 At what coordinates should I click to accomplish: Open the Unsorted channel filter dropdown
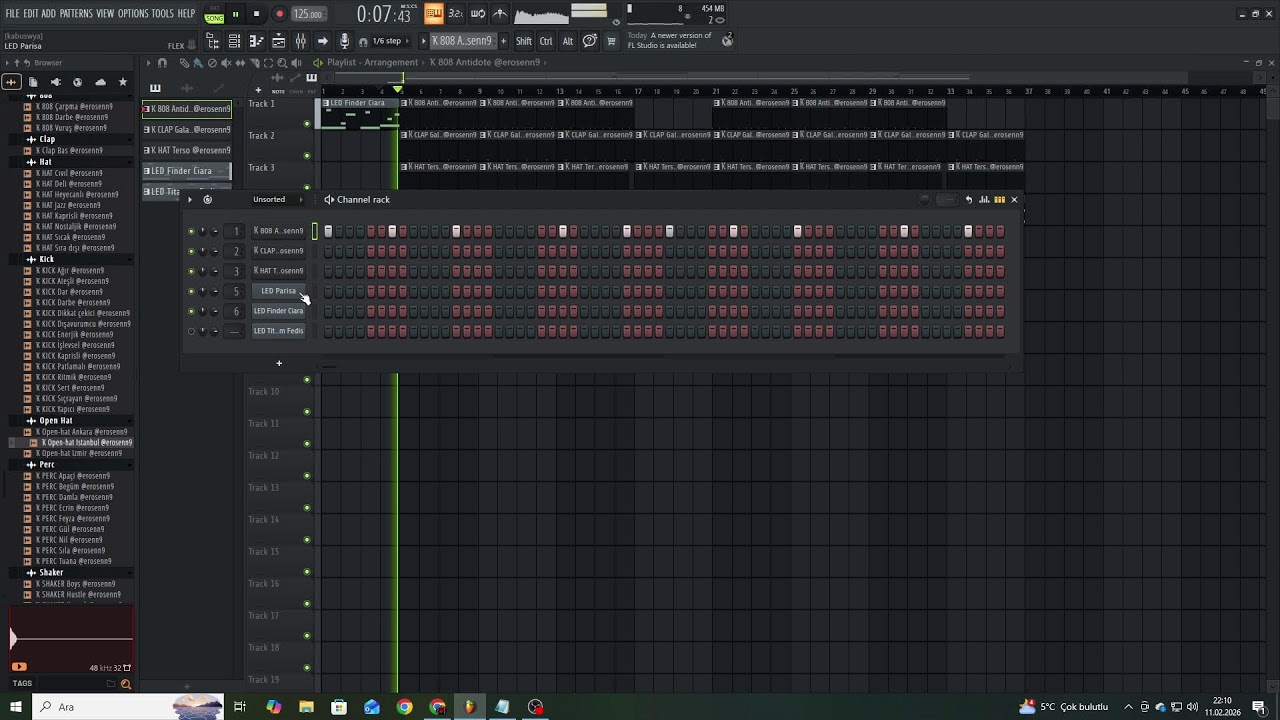tap(275, 200)
